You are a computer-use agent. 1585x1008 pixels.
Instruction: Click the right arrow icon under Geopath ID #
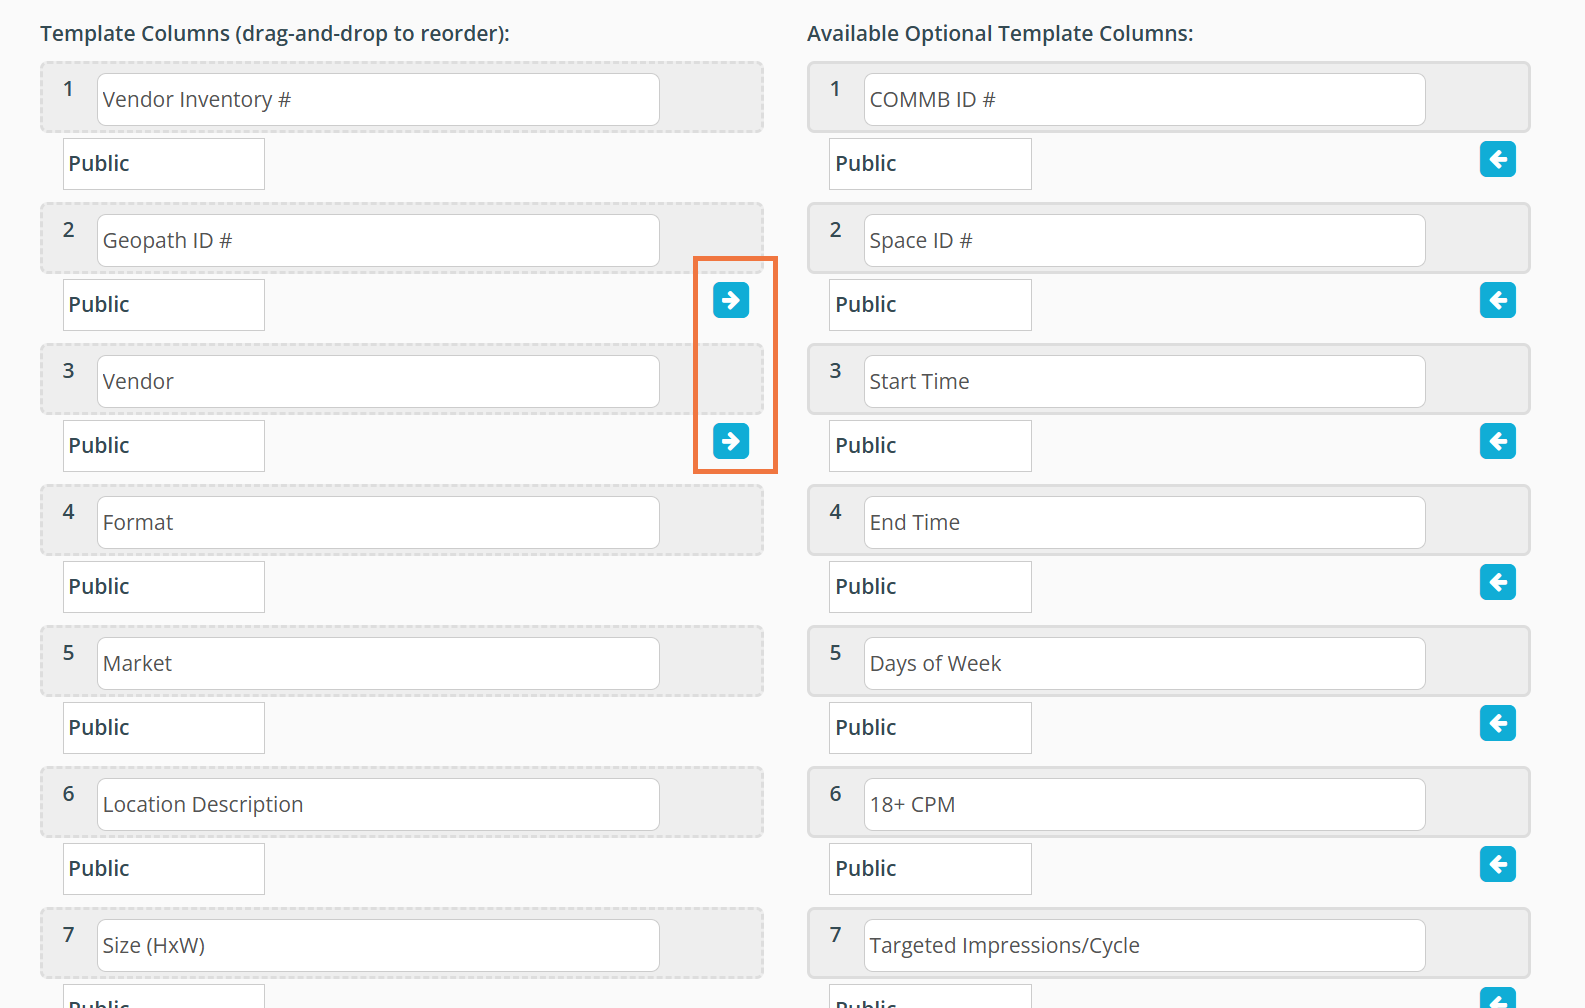pyautogui.click(x=731, y=300)
